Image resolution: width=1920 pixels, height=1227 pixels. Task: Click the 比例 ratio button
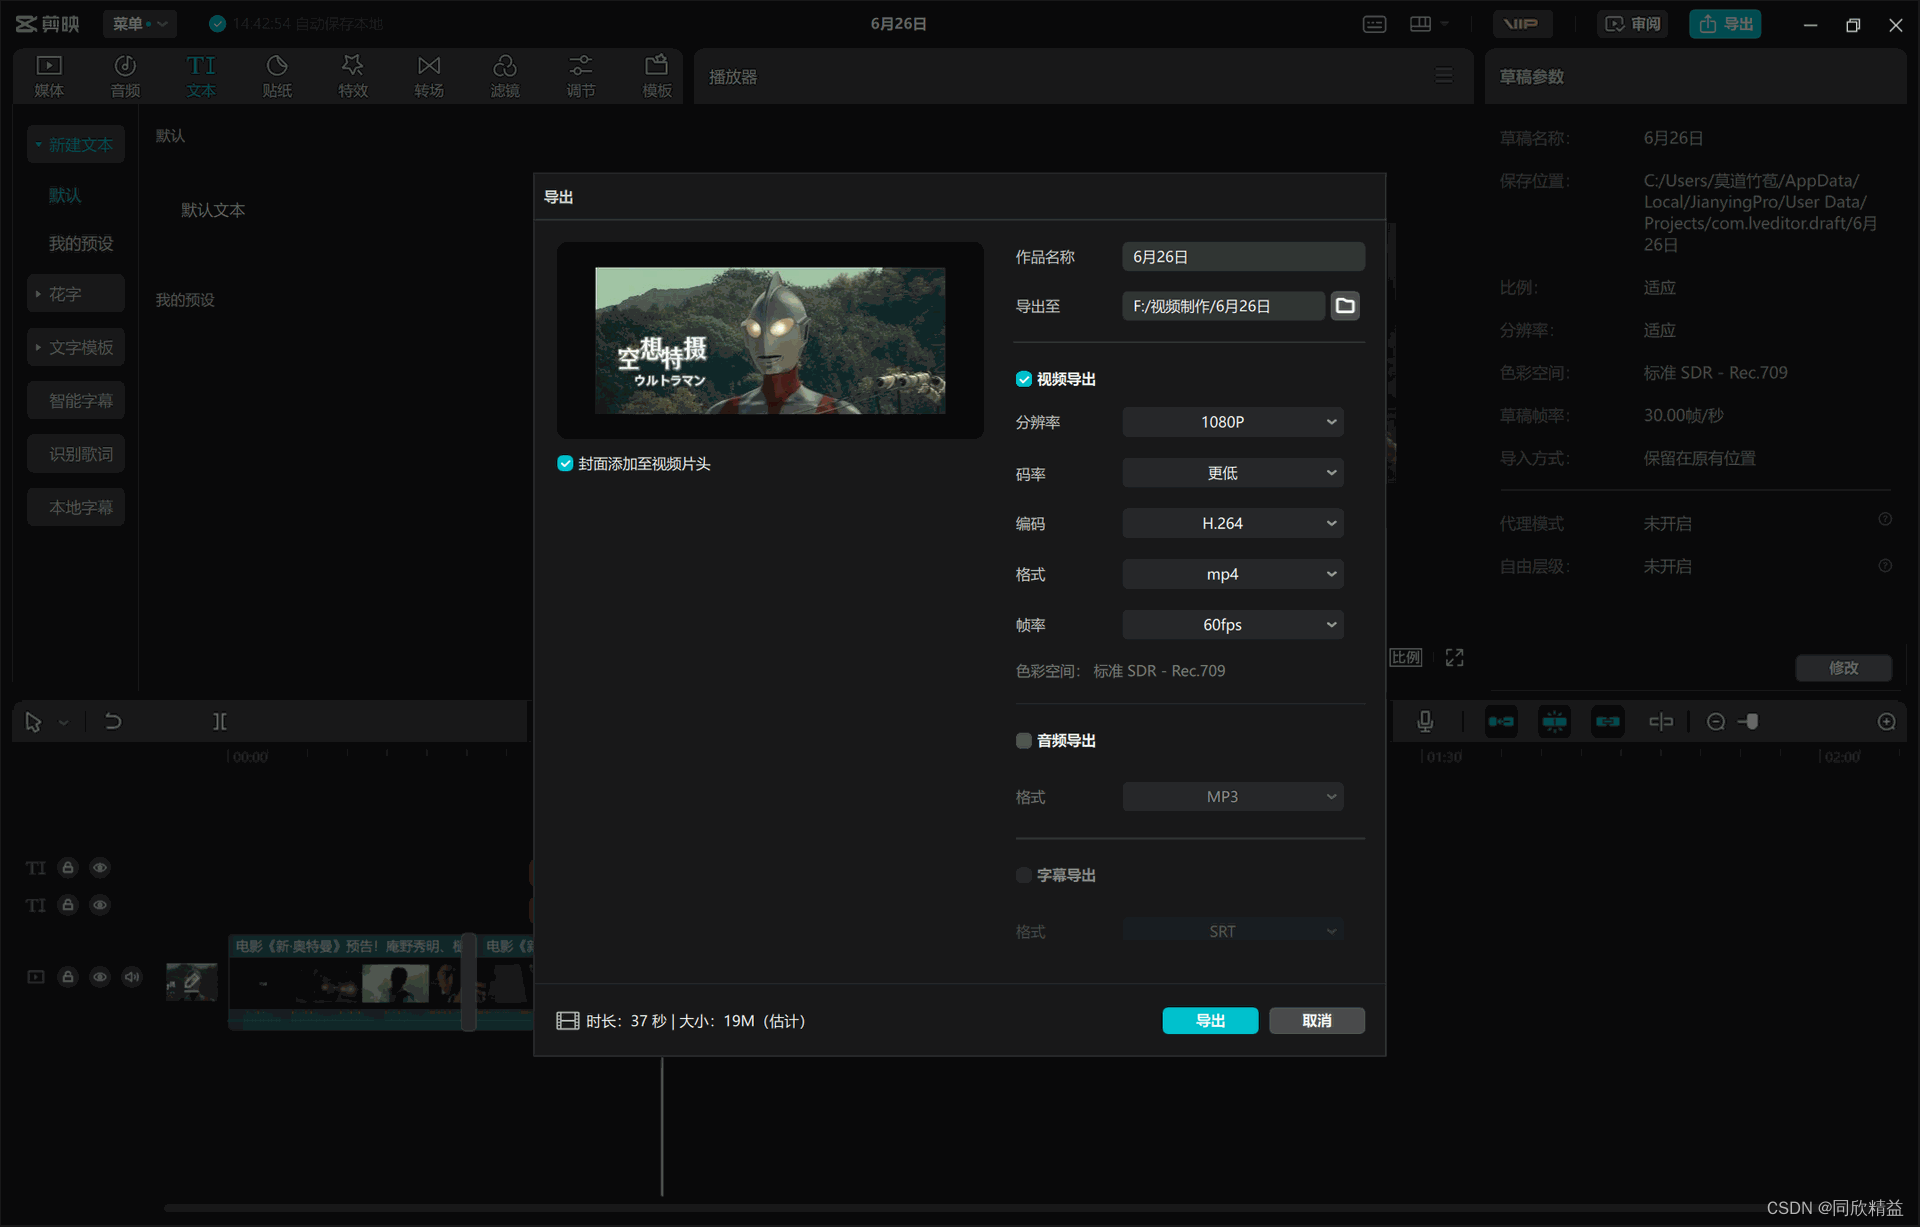[x=1405, y=657]
